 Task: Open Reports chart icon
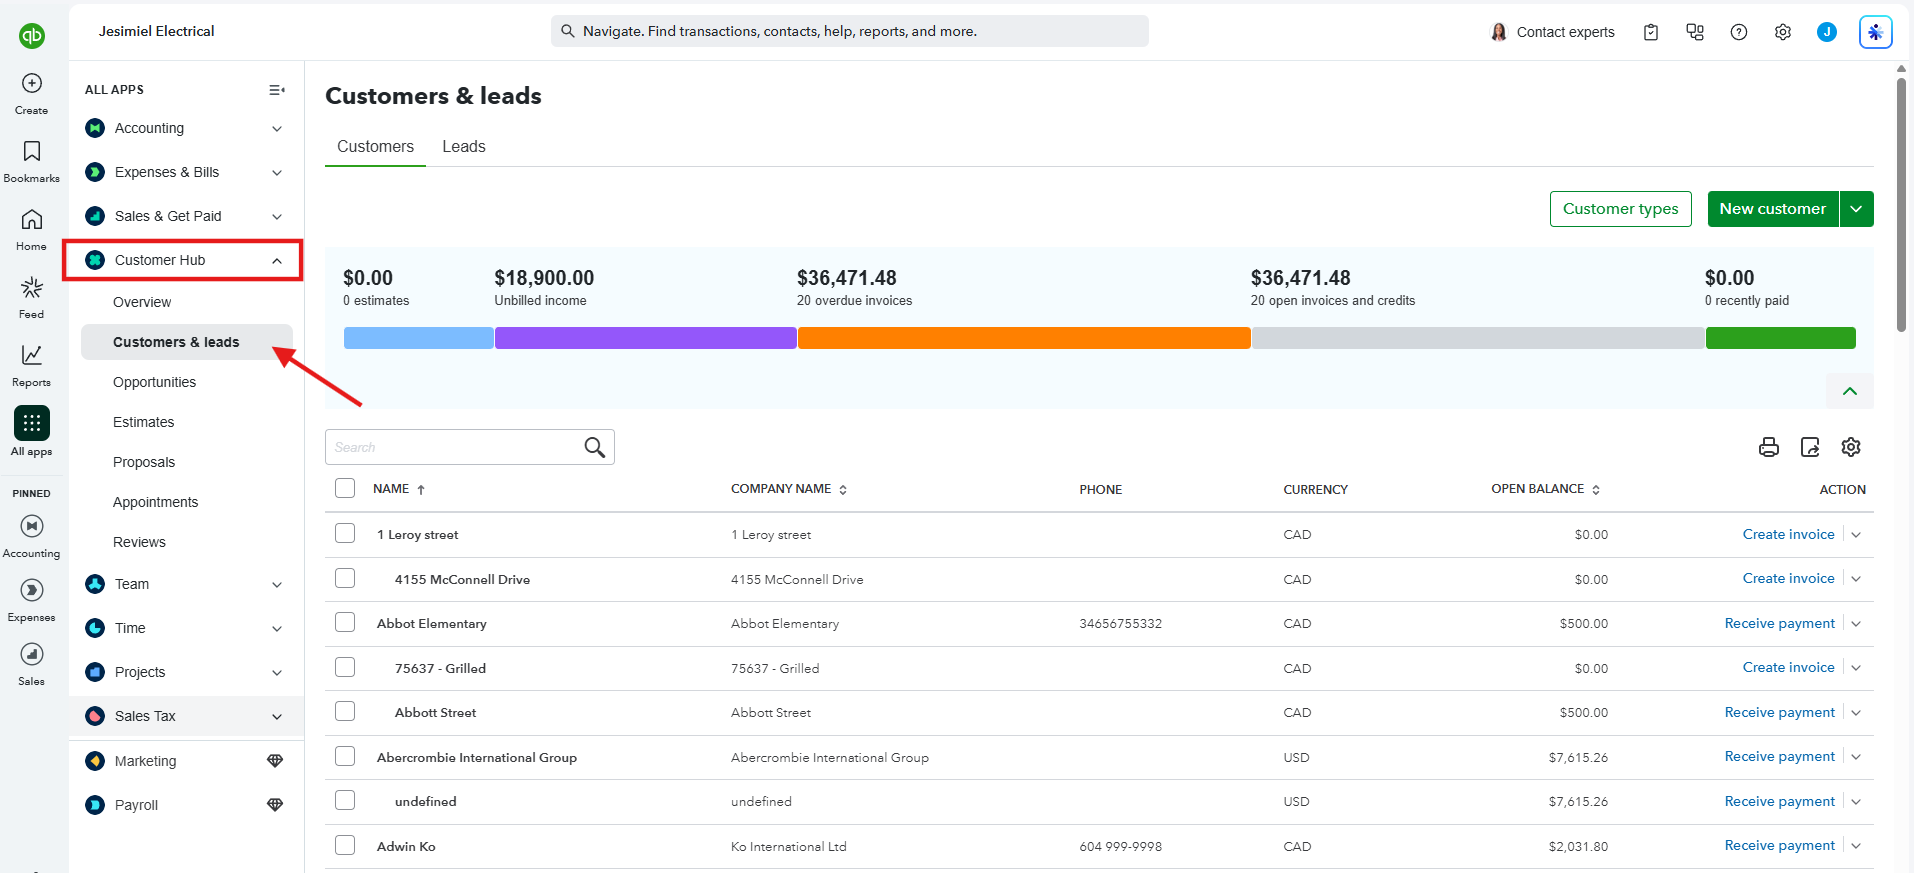tap(32, 355)
